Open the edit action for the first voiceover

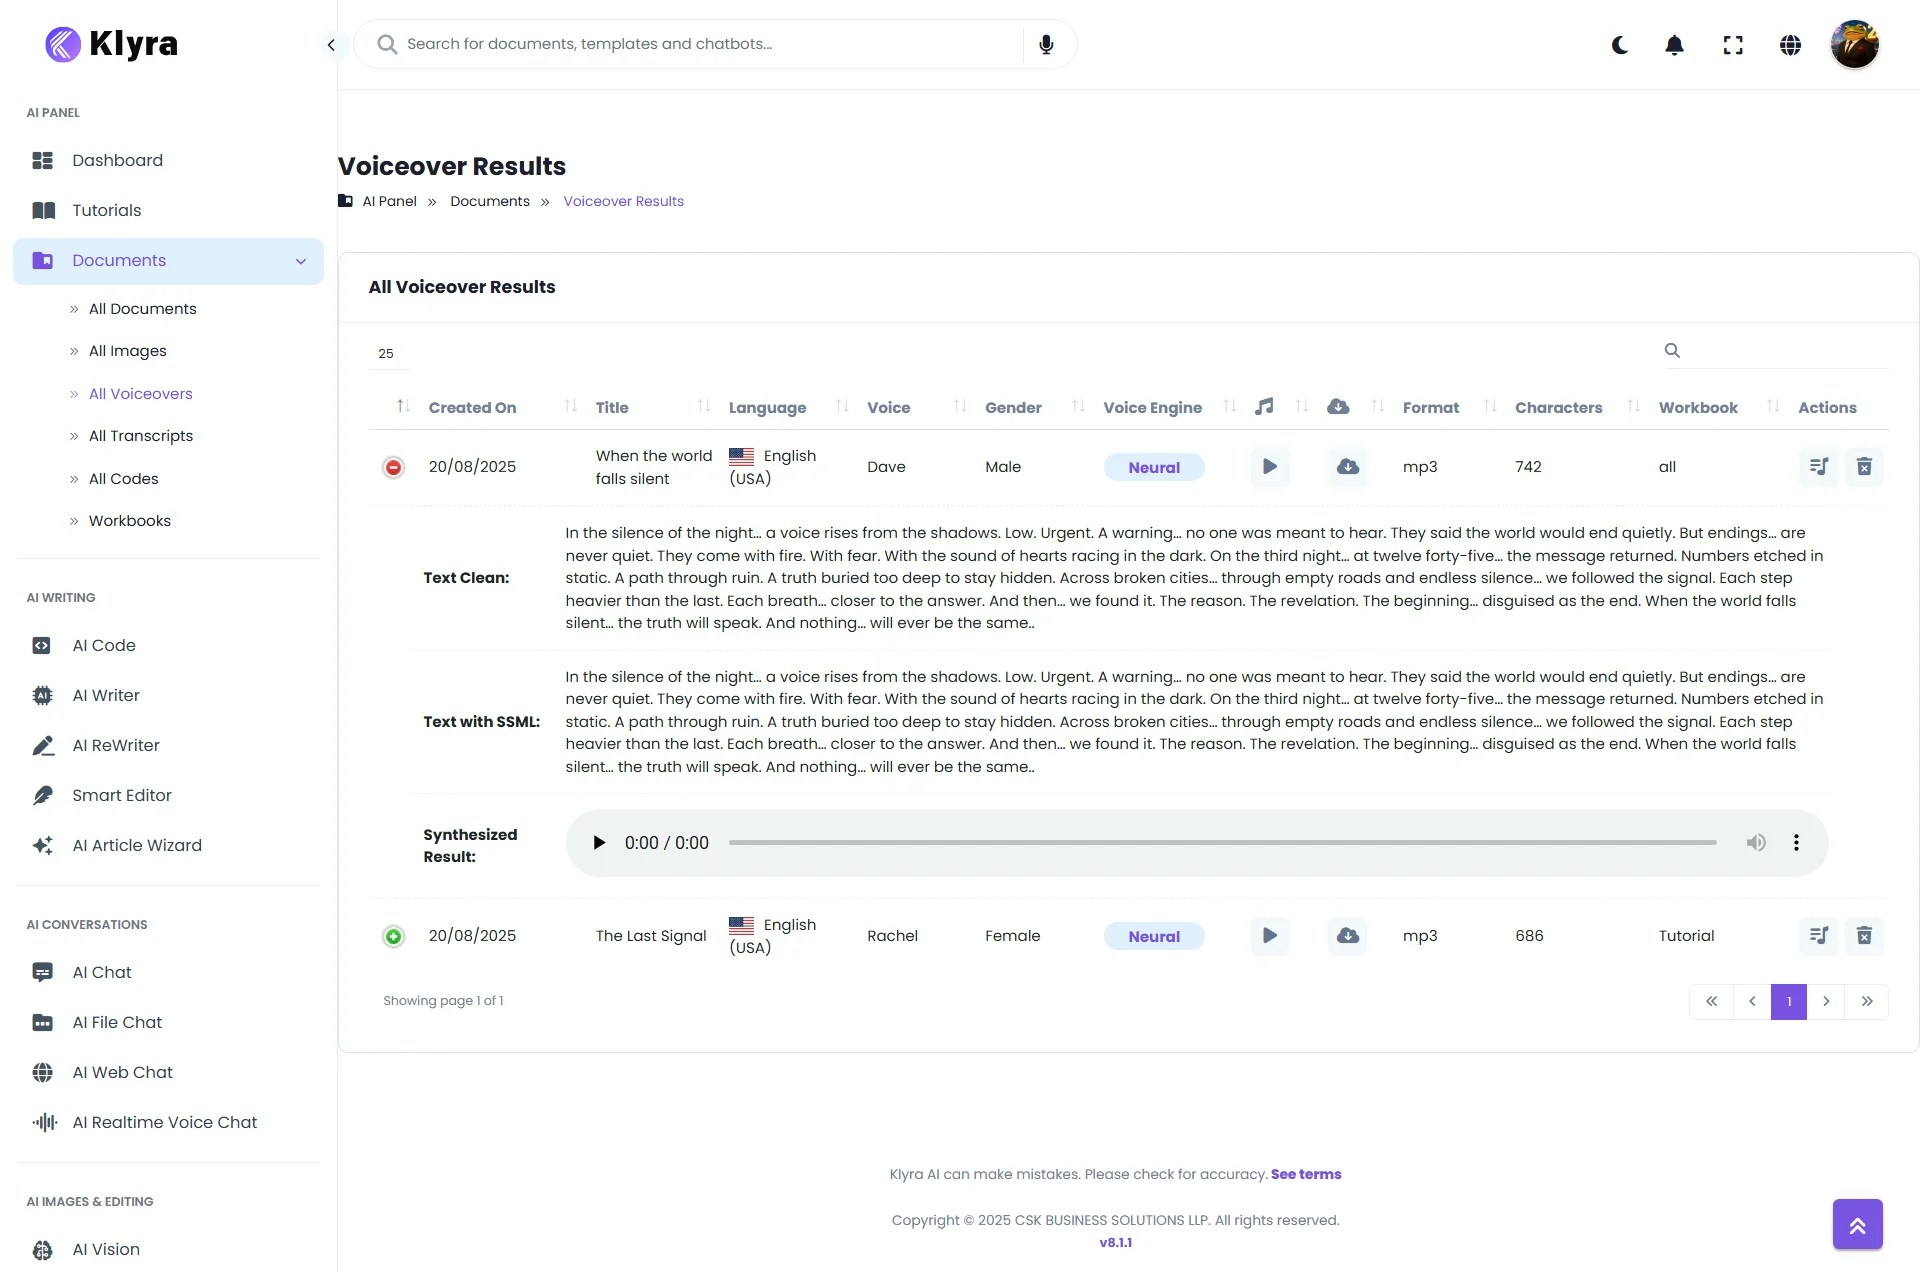coord(1819,466)
